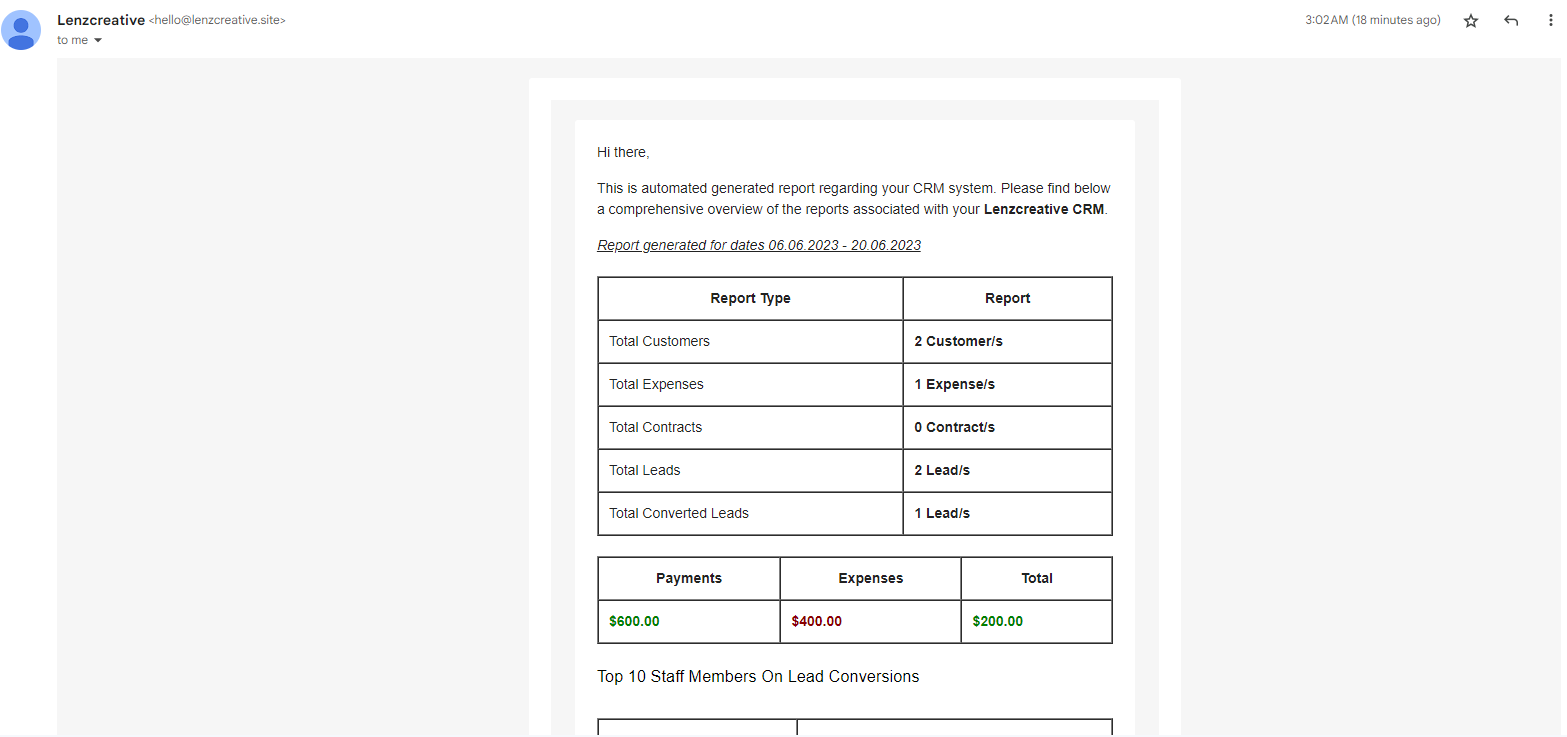Open the "Report generated for dates" link
The width and height of the screenshot is (1567, 737).
point(758,245)
